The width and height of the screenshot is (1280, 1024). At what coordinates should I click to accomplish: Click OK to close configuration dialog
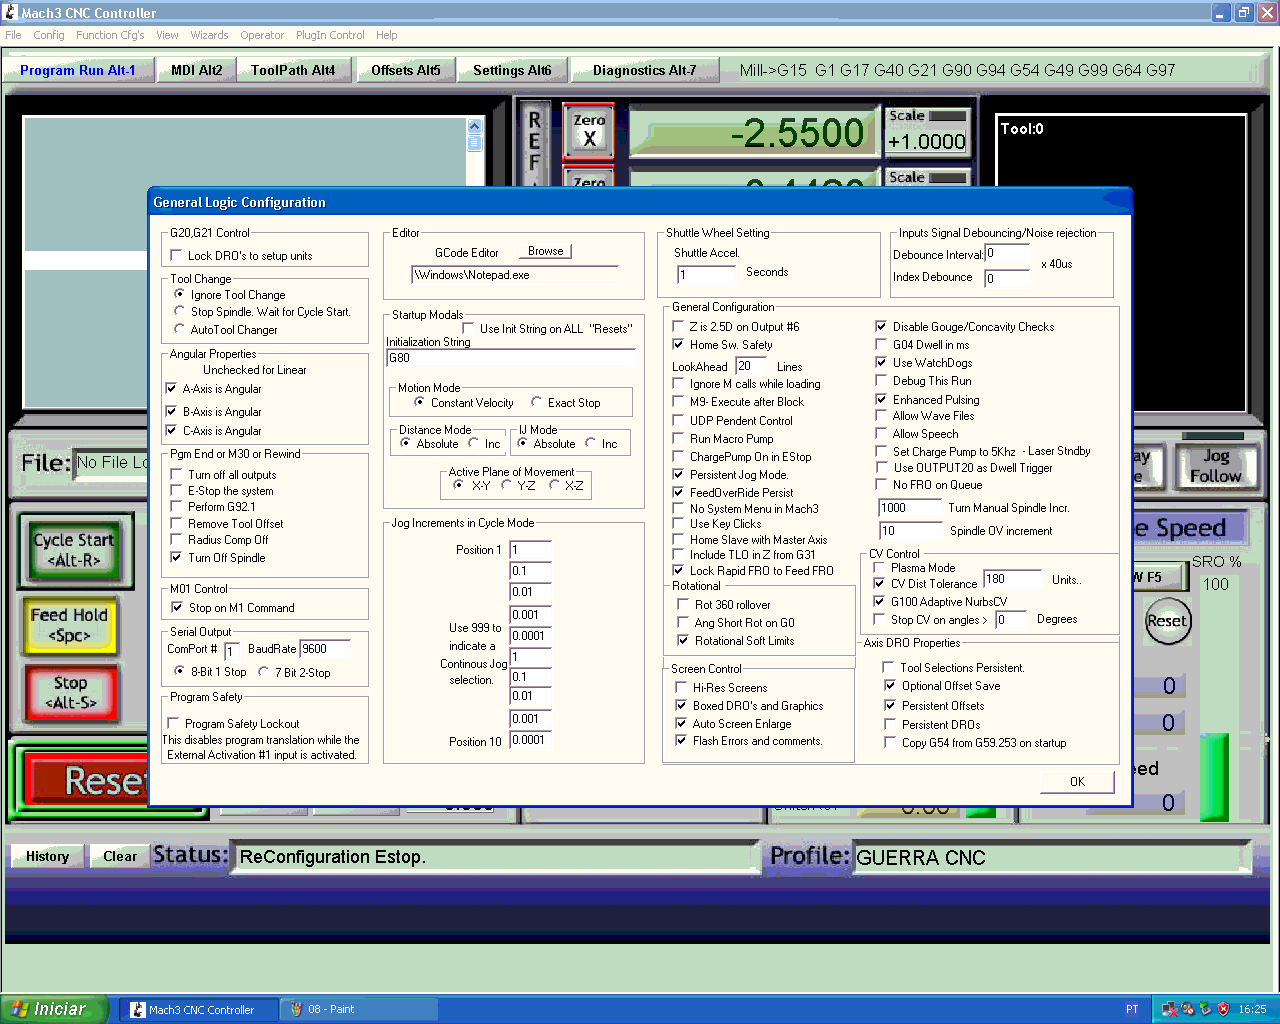(x=1077, y=782)
